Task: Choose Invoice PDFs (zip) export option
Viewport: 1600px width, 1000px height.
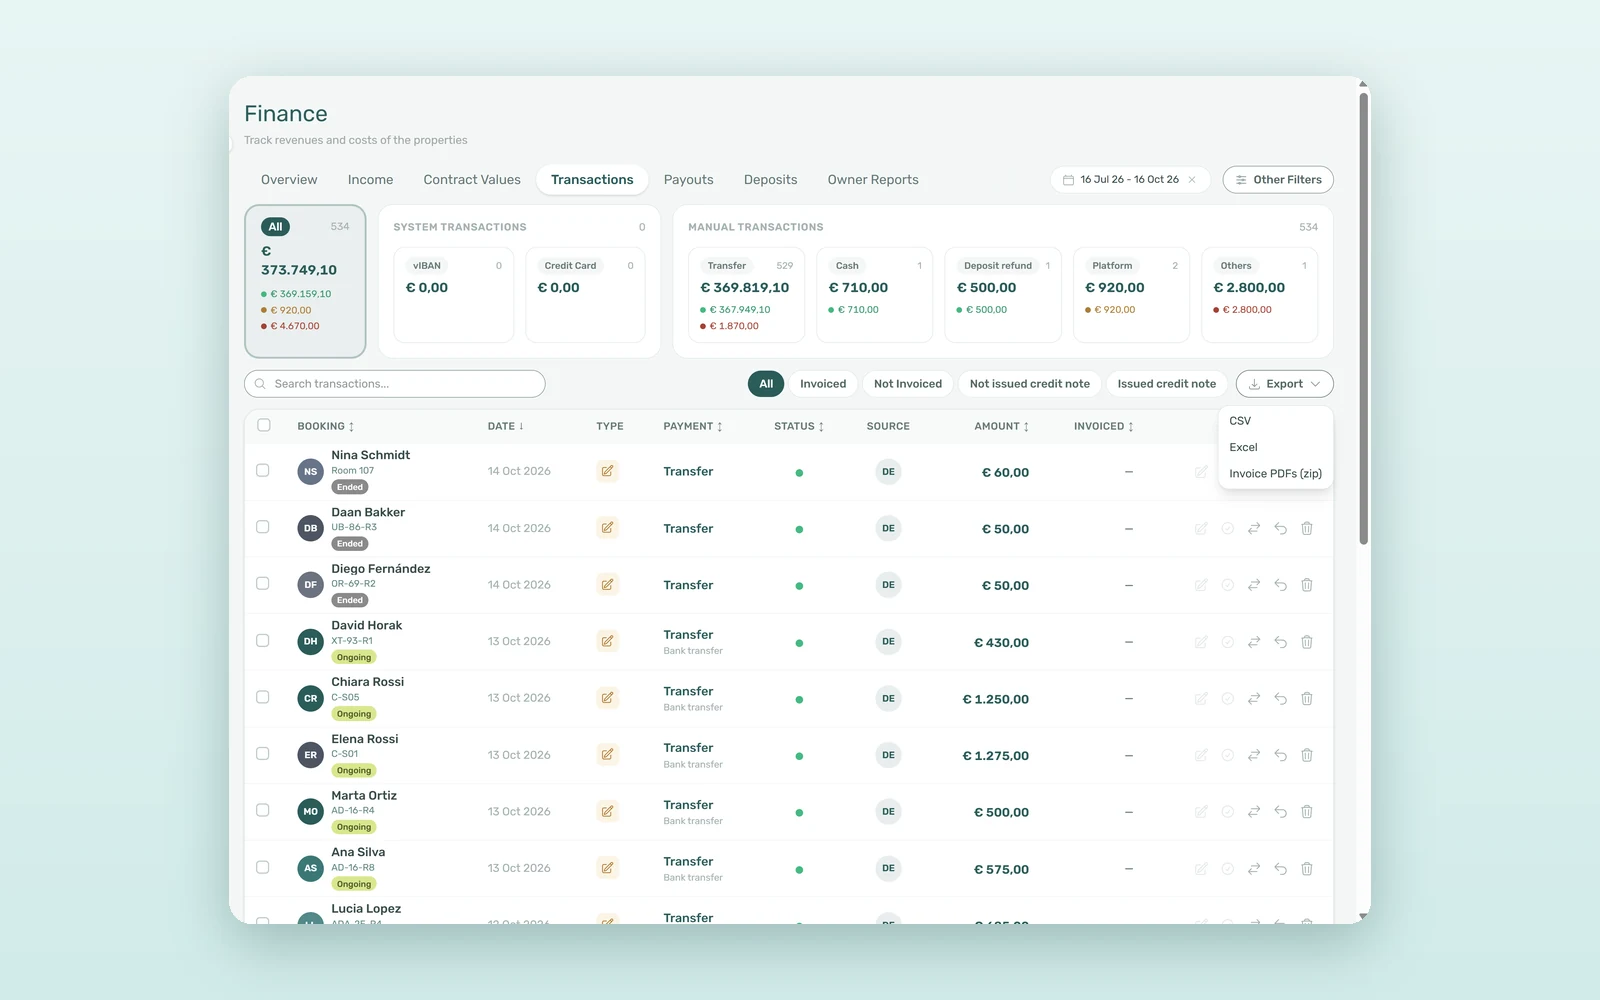Action: pyautogui.click(x=1275, y=474)
